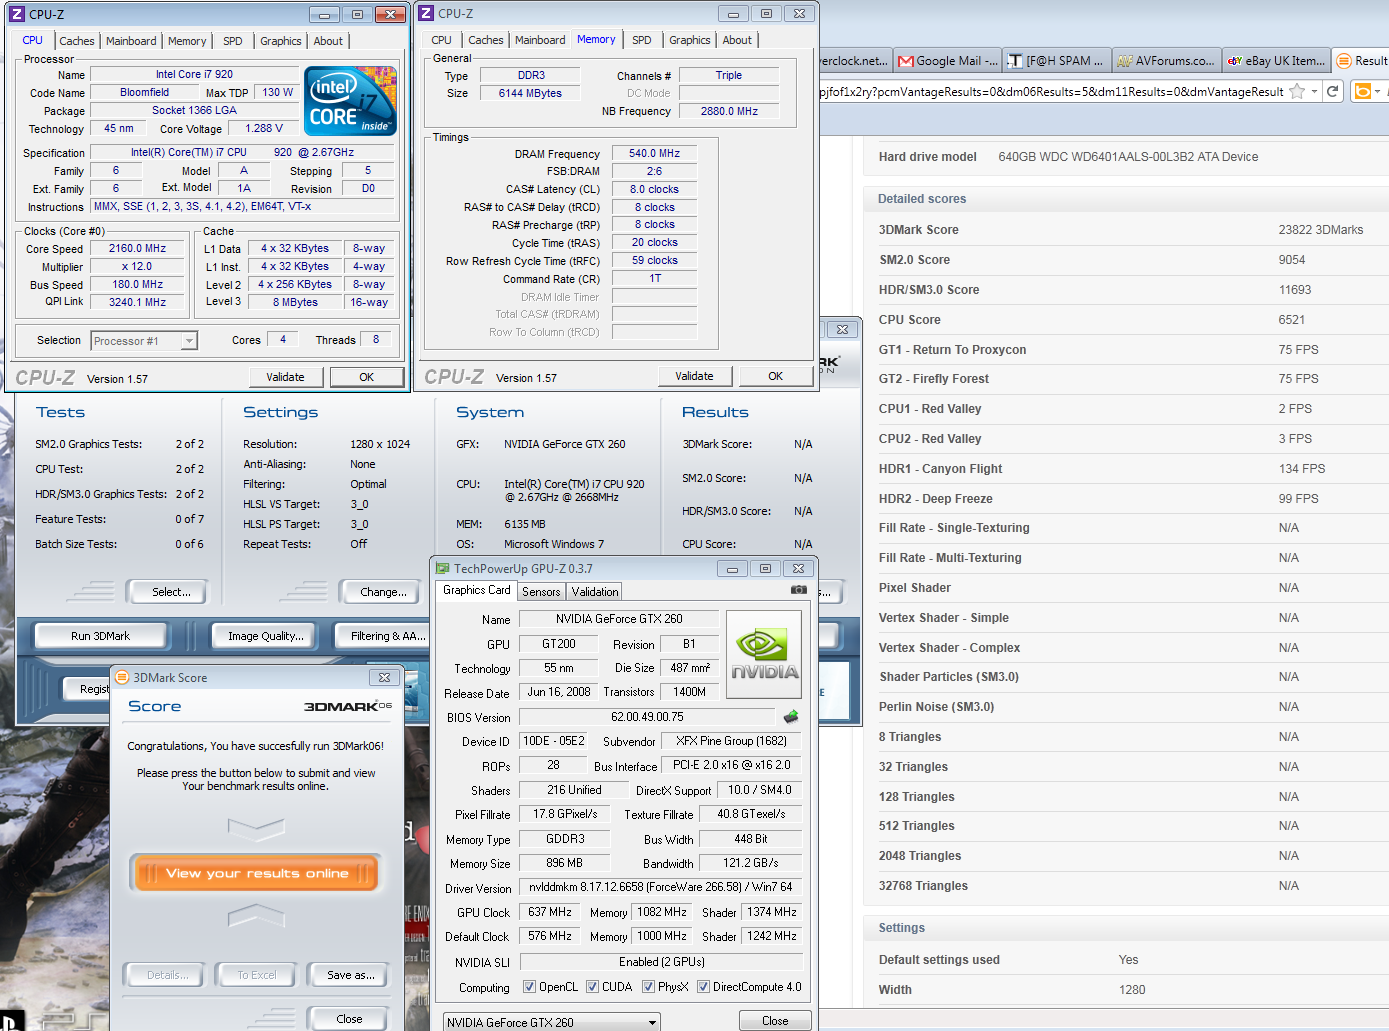Click the HDR/SM3.0 Score value 11693

coord(1295,290)
